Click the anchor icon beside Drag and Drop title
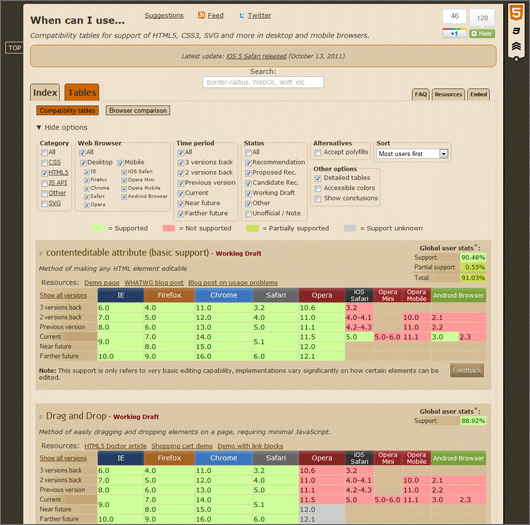 click(41, 416)
